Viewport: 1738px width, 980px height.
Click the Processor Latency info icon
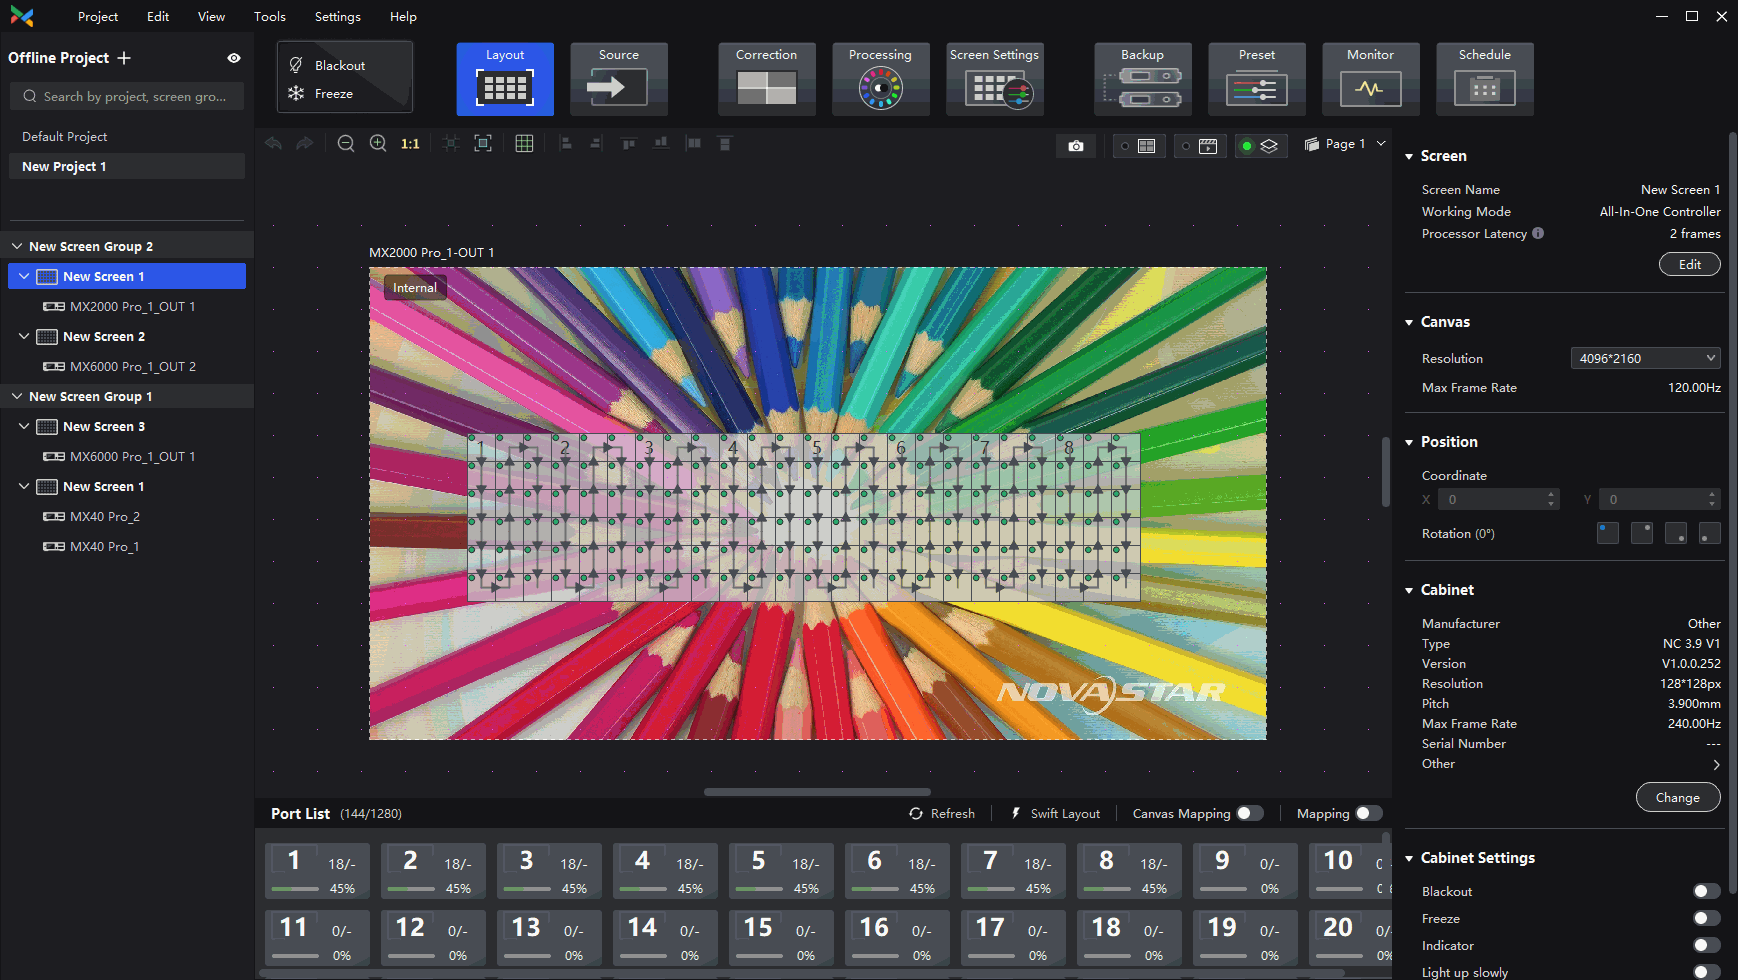tap(1538, 233)
